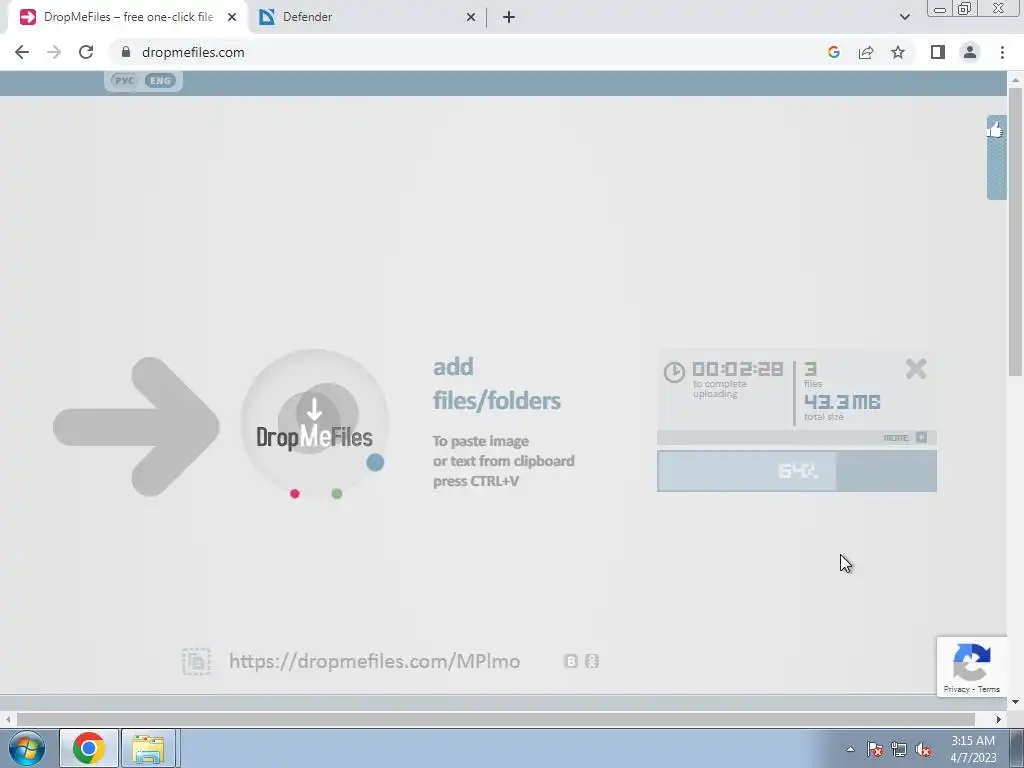Open Windows Explorer from the taskbar
Viewport: 1024px width, 768px height.
click(x=148, y=748)
